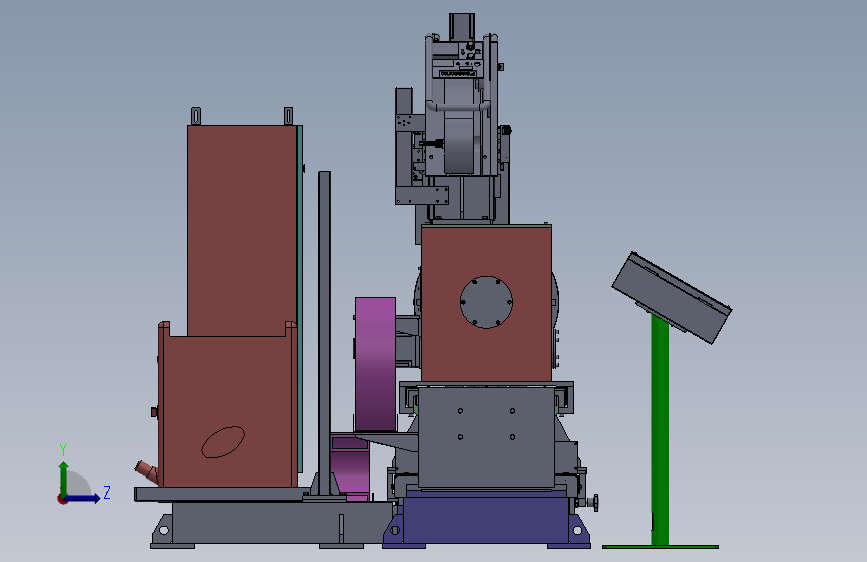Select the green vertical stand post
The height and width of the screenshot is (562, 867).
point(660,429)
